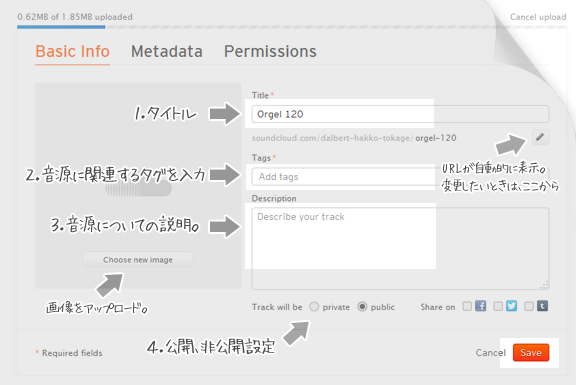The width and height of the screenshot is (576, 385).
Task: Click the pencil icon to edit URL
Action: point(540,137)
